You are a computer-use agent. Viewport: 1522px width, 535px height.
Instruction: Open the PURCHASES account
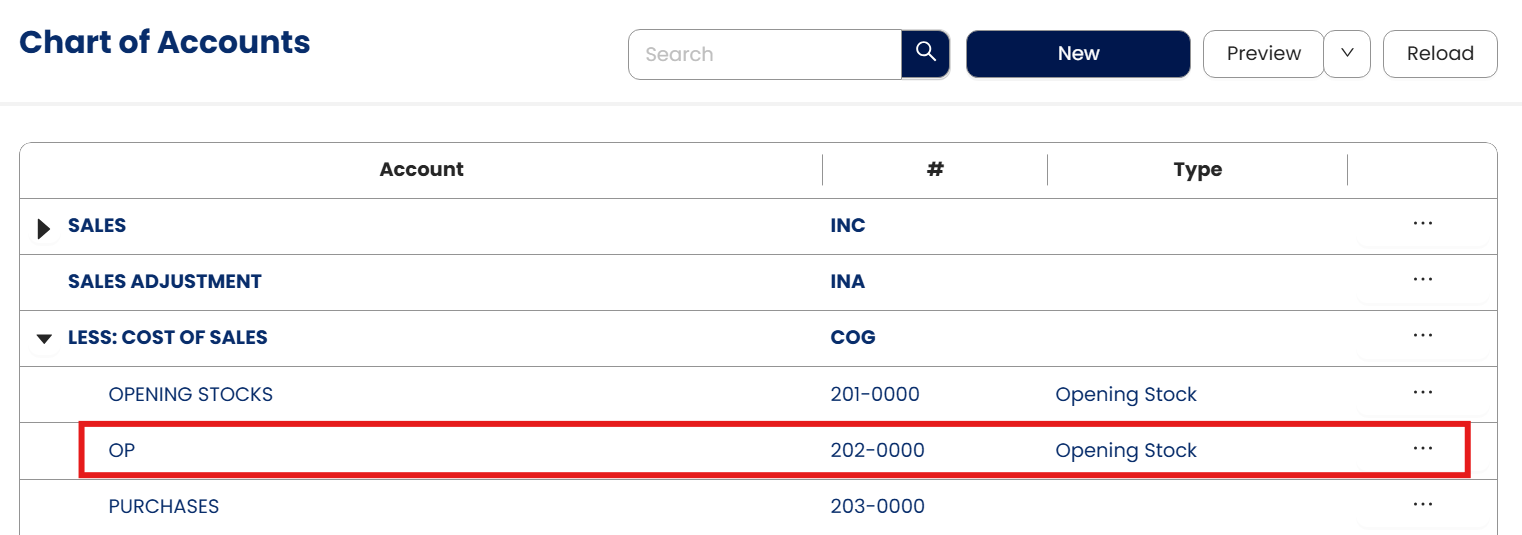pos(163,506)
